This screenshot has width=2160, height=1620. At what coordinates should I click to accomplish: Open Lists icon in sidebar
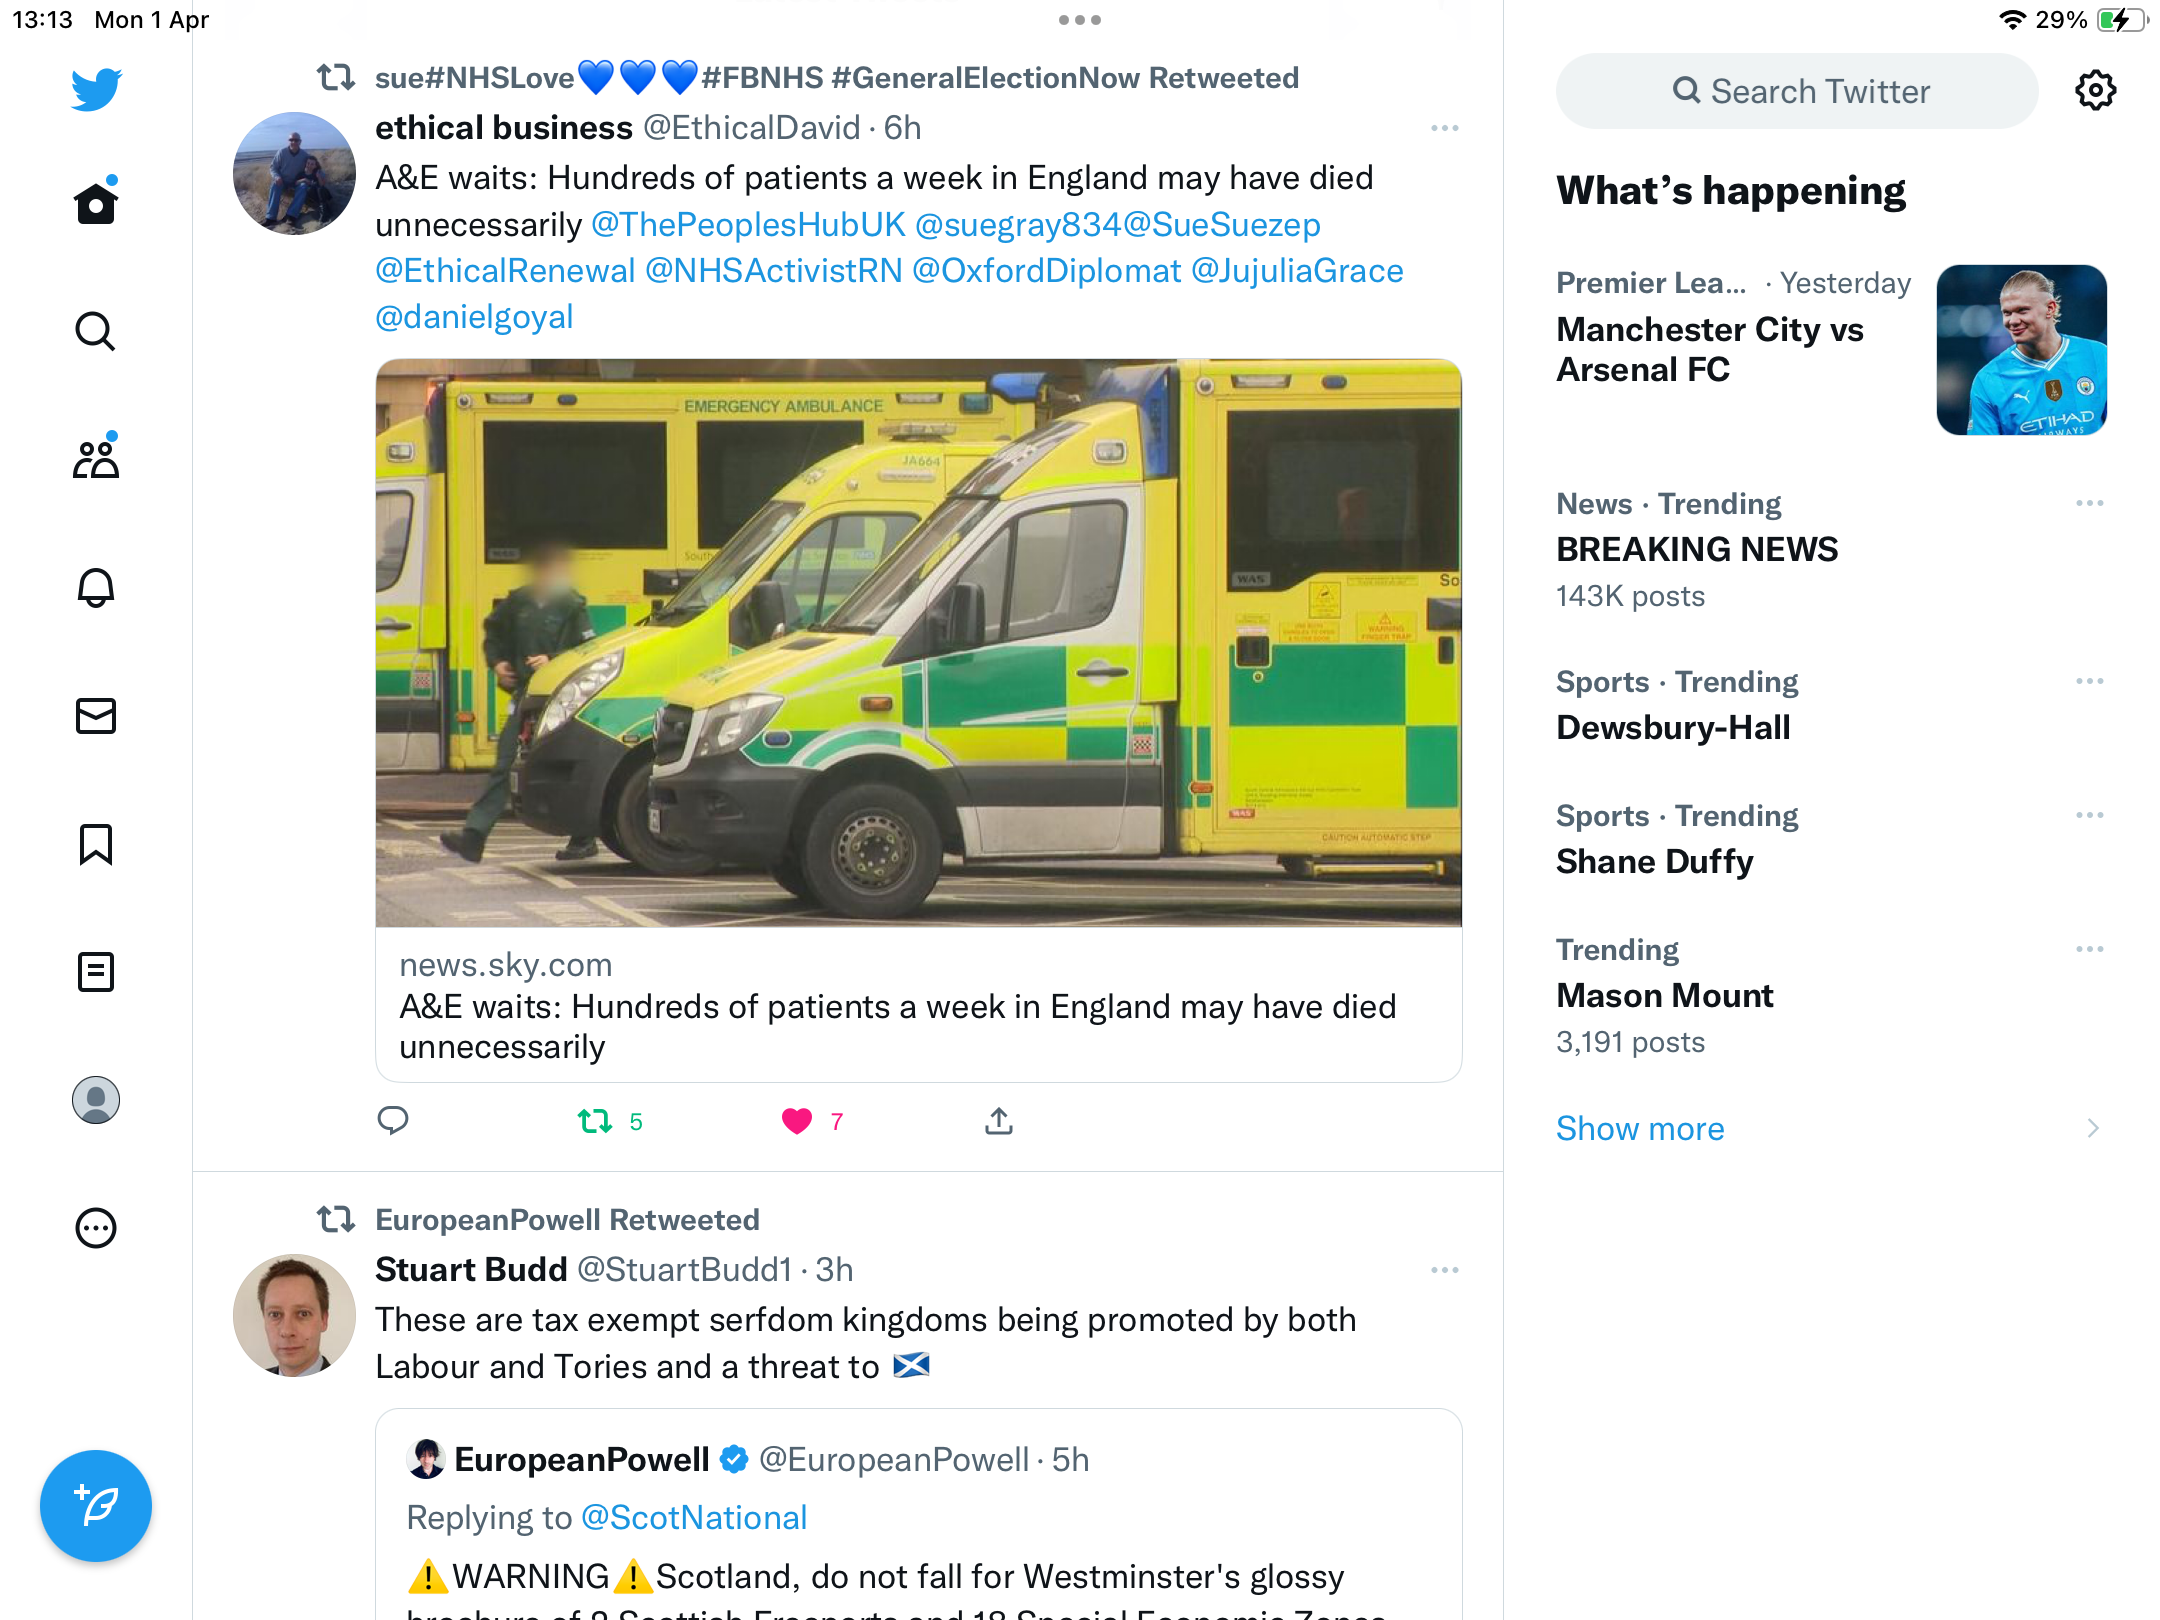[x=96, y=972]
